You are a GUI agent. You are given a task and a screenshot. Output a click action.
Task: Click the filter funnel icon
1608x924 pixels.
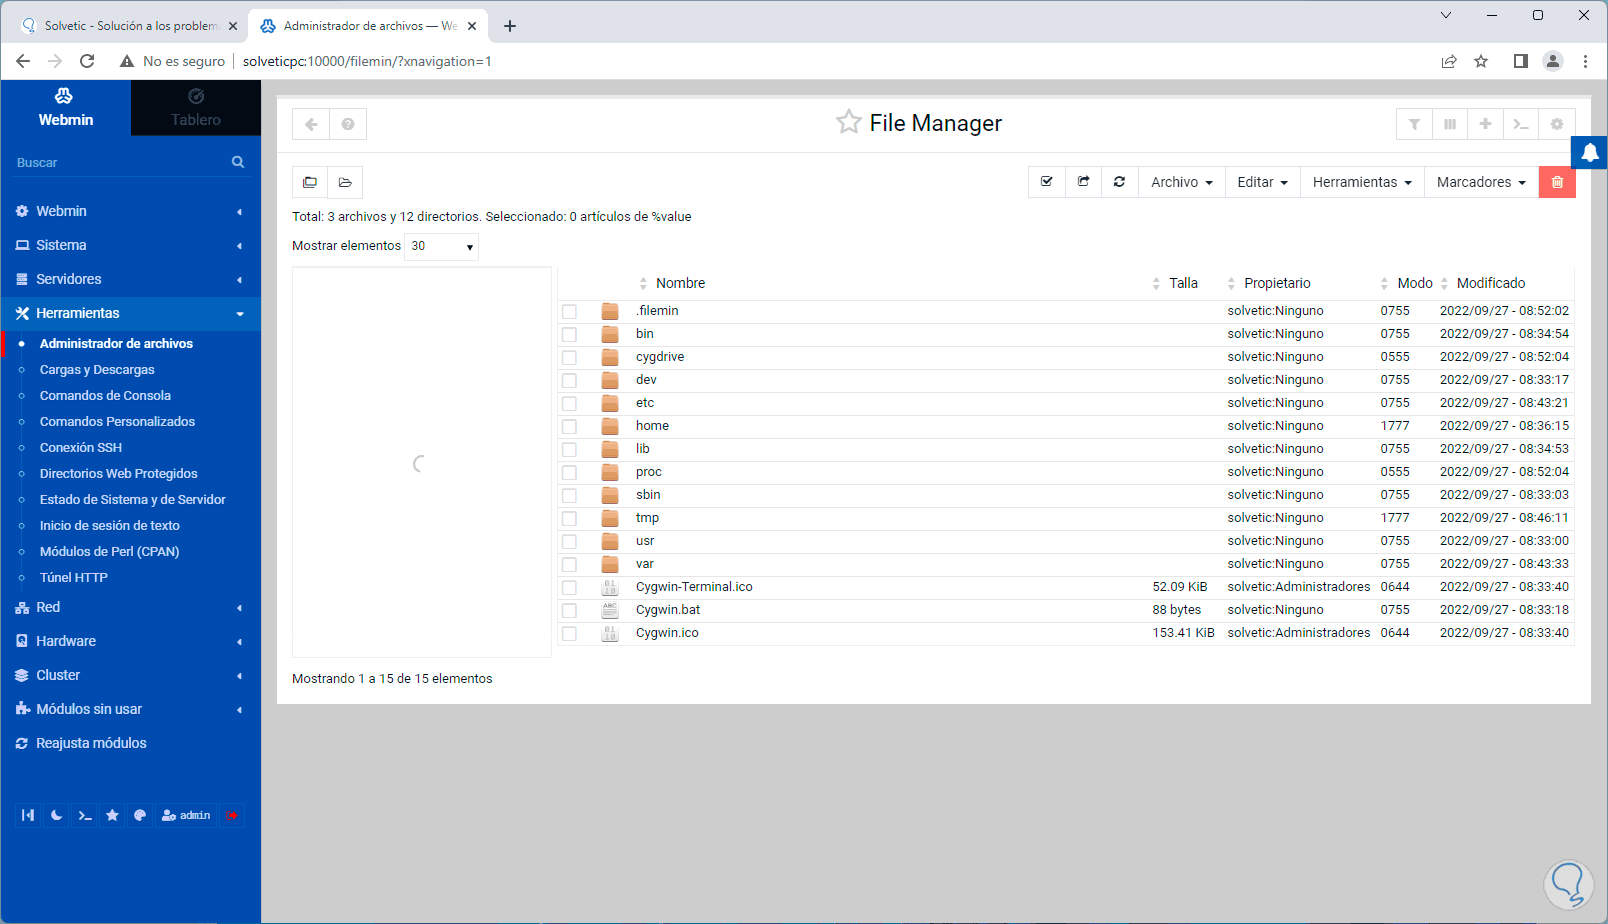(x=1414, y=124)
